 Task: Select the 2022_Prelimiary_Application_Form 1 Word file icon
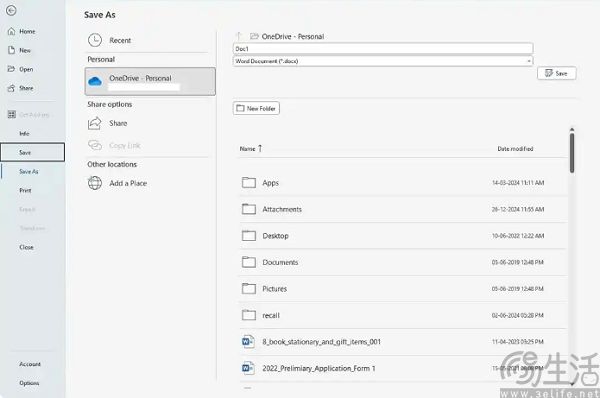click(248, 368)
